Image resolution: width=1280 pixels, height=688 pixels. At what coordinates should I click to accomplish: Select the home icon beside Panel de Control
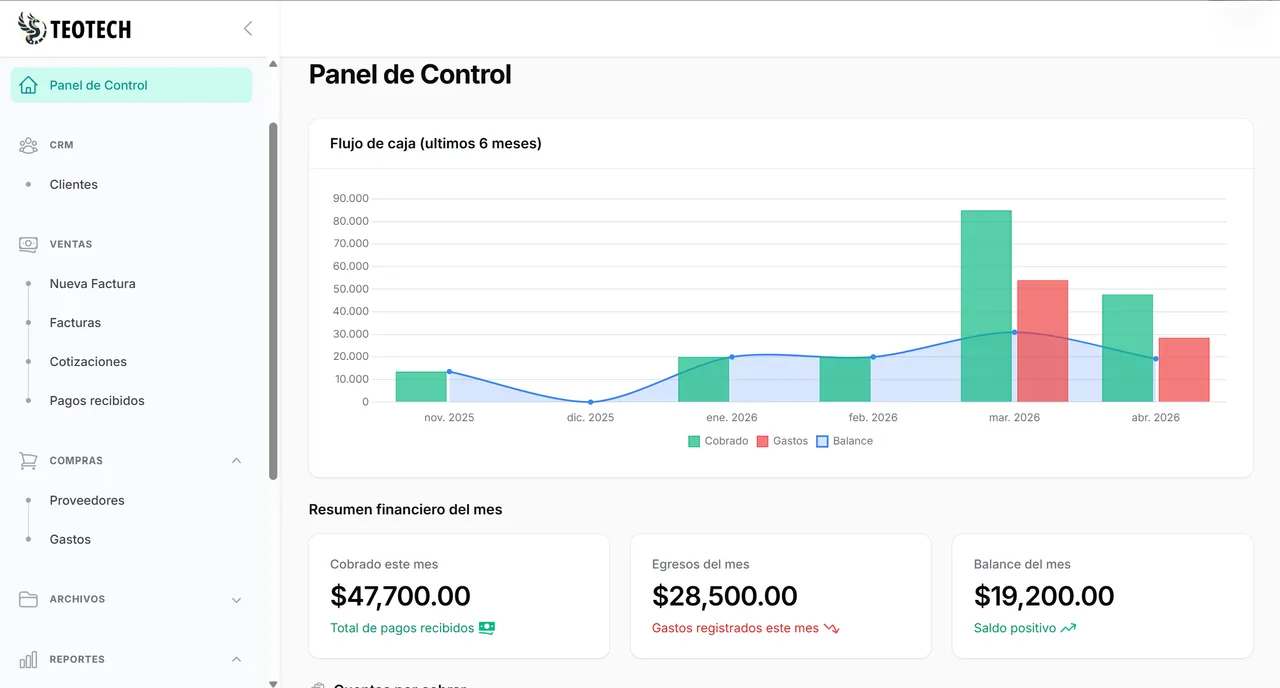click(x=27, y=85)
